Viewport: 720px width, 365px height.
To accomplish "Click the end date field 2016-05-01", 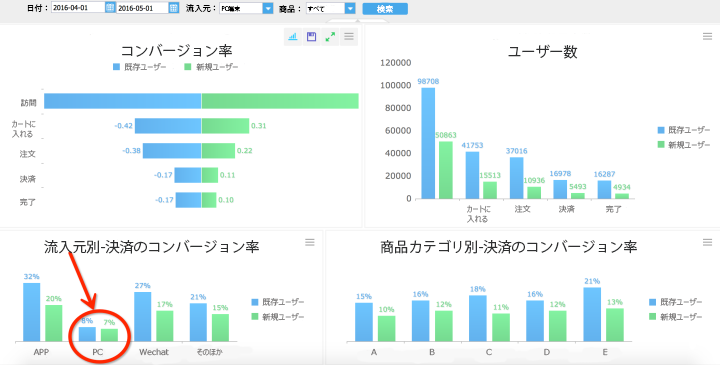I will tap(142, 8).
